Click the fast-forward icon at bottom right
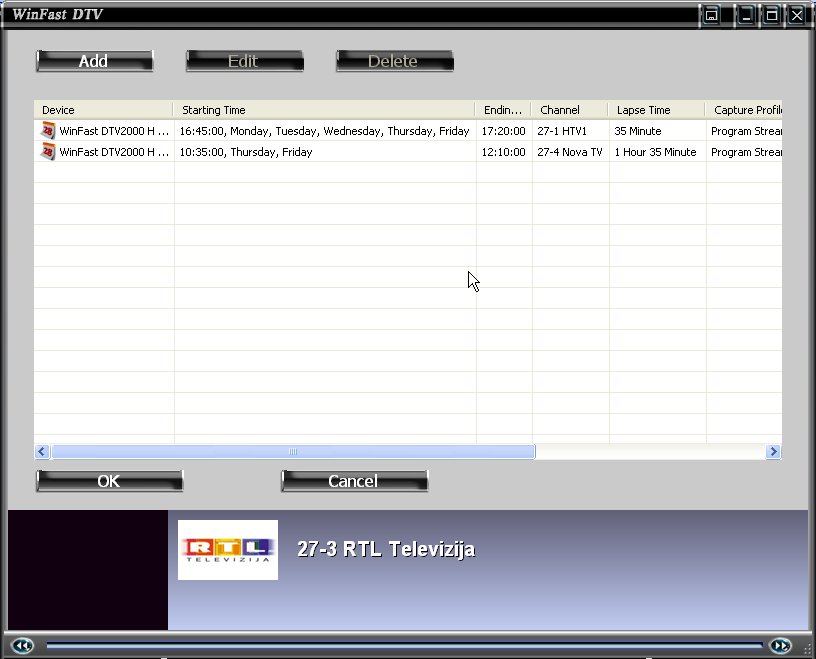Image resolution: width=816 pixels, height=659 pixels. coord(780,646)
